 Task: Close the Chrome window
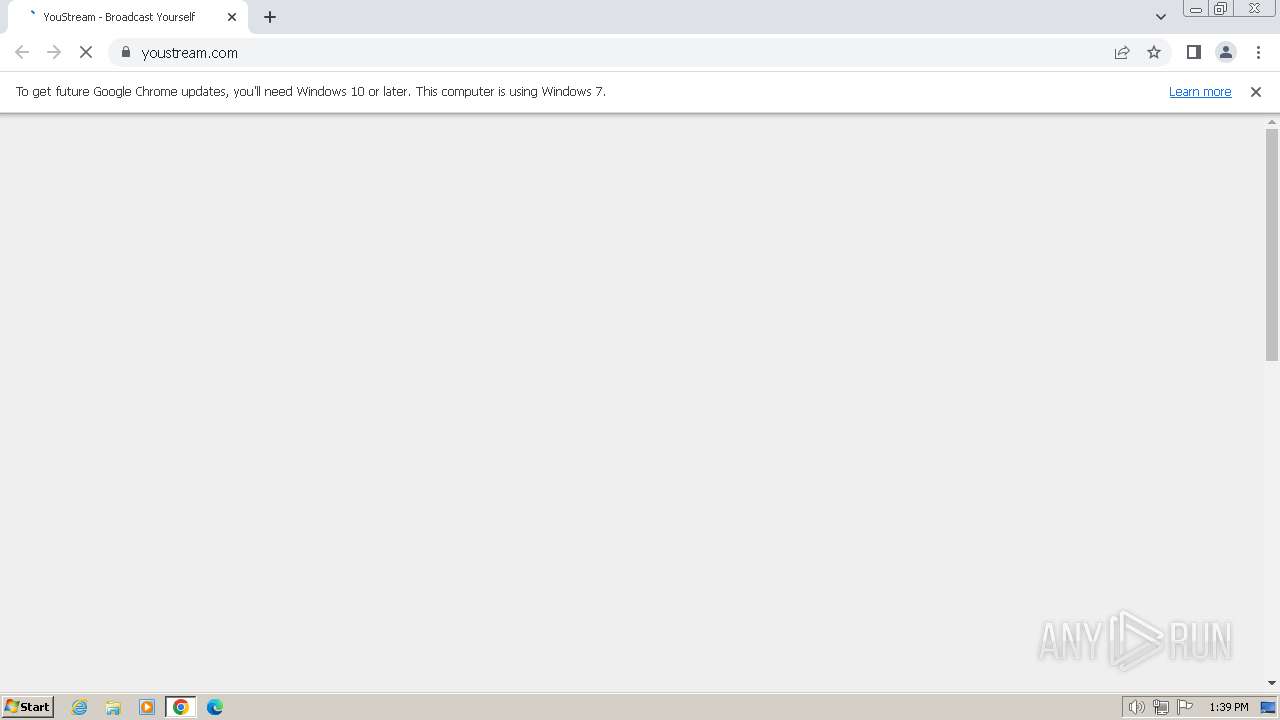pos(1254,9)
